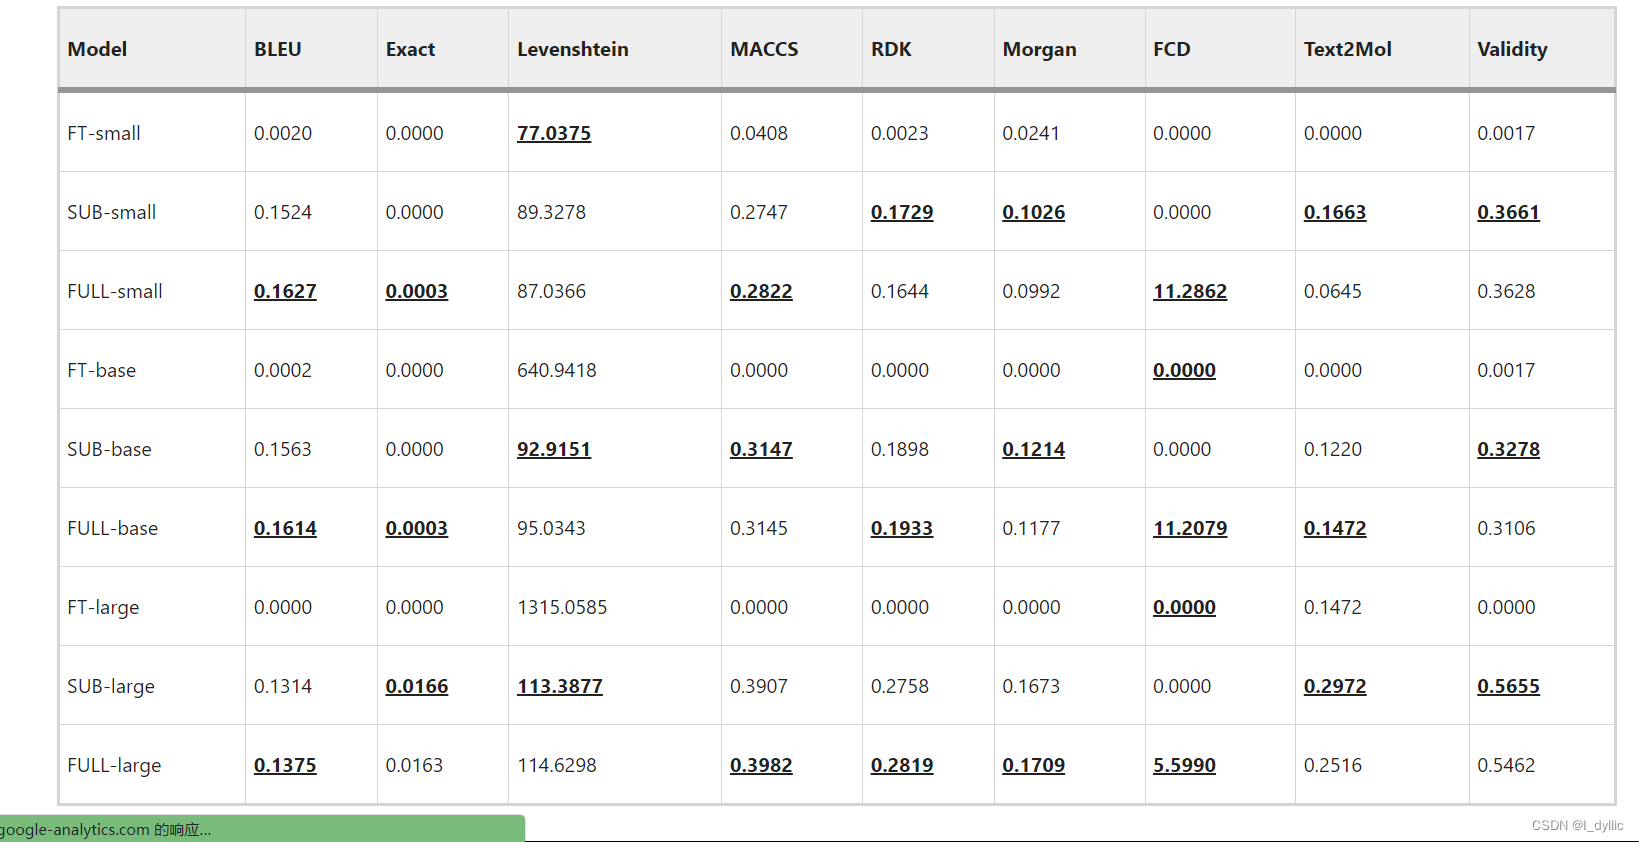
Task: Click the bold Validity value 0.5655
Action: 1509,686
